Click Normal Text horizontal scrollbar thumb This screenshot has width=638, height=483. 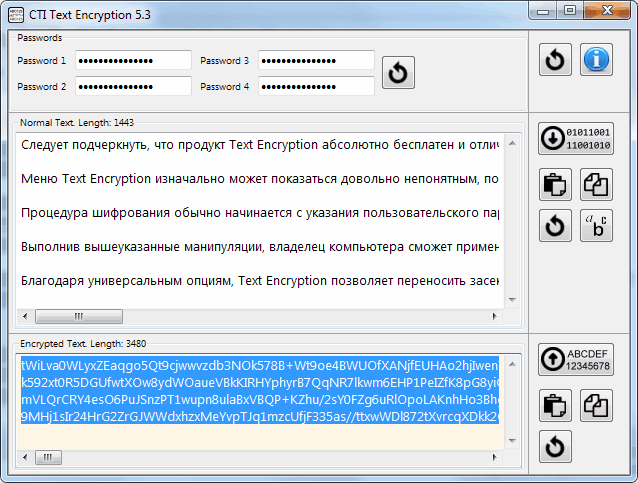[x=79, y=316]
